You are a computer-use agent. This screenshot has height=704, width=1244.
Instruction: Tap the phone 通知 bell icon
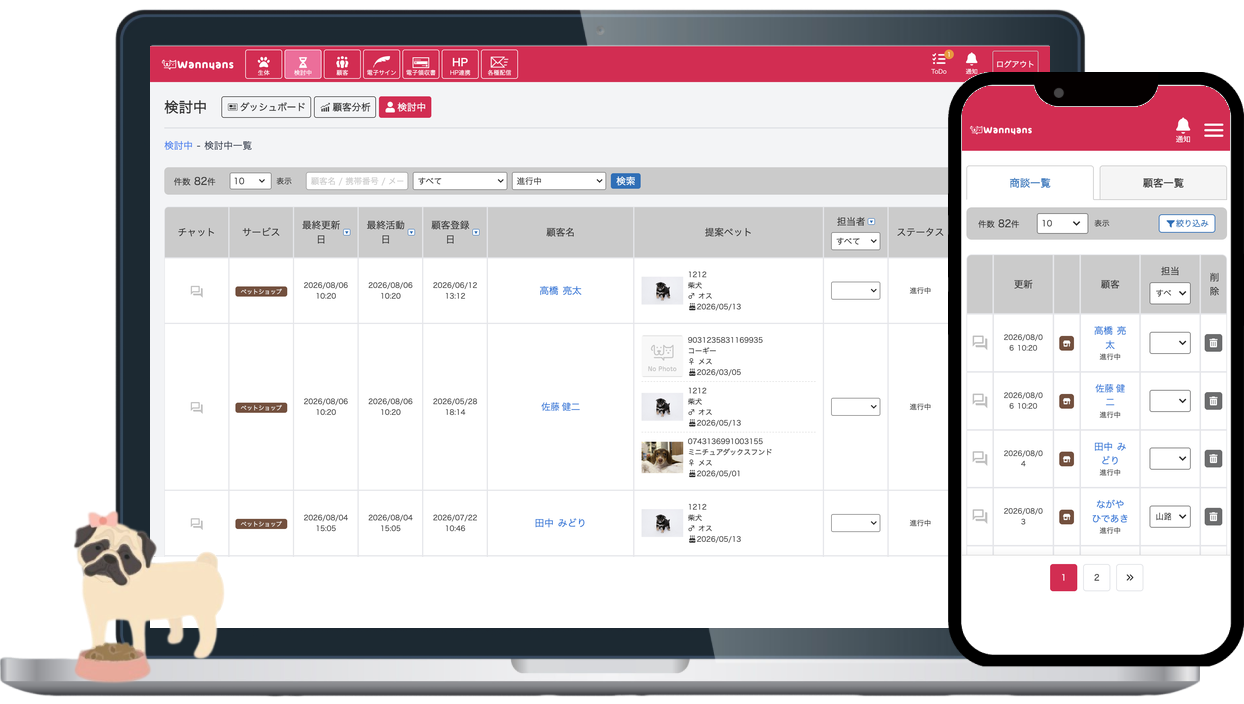tap(1183, 129)
